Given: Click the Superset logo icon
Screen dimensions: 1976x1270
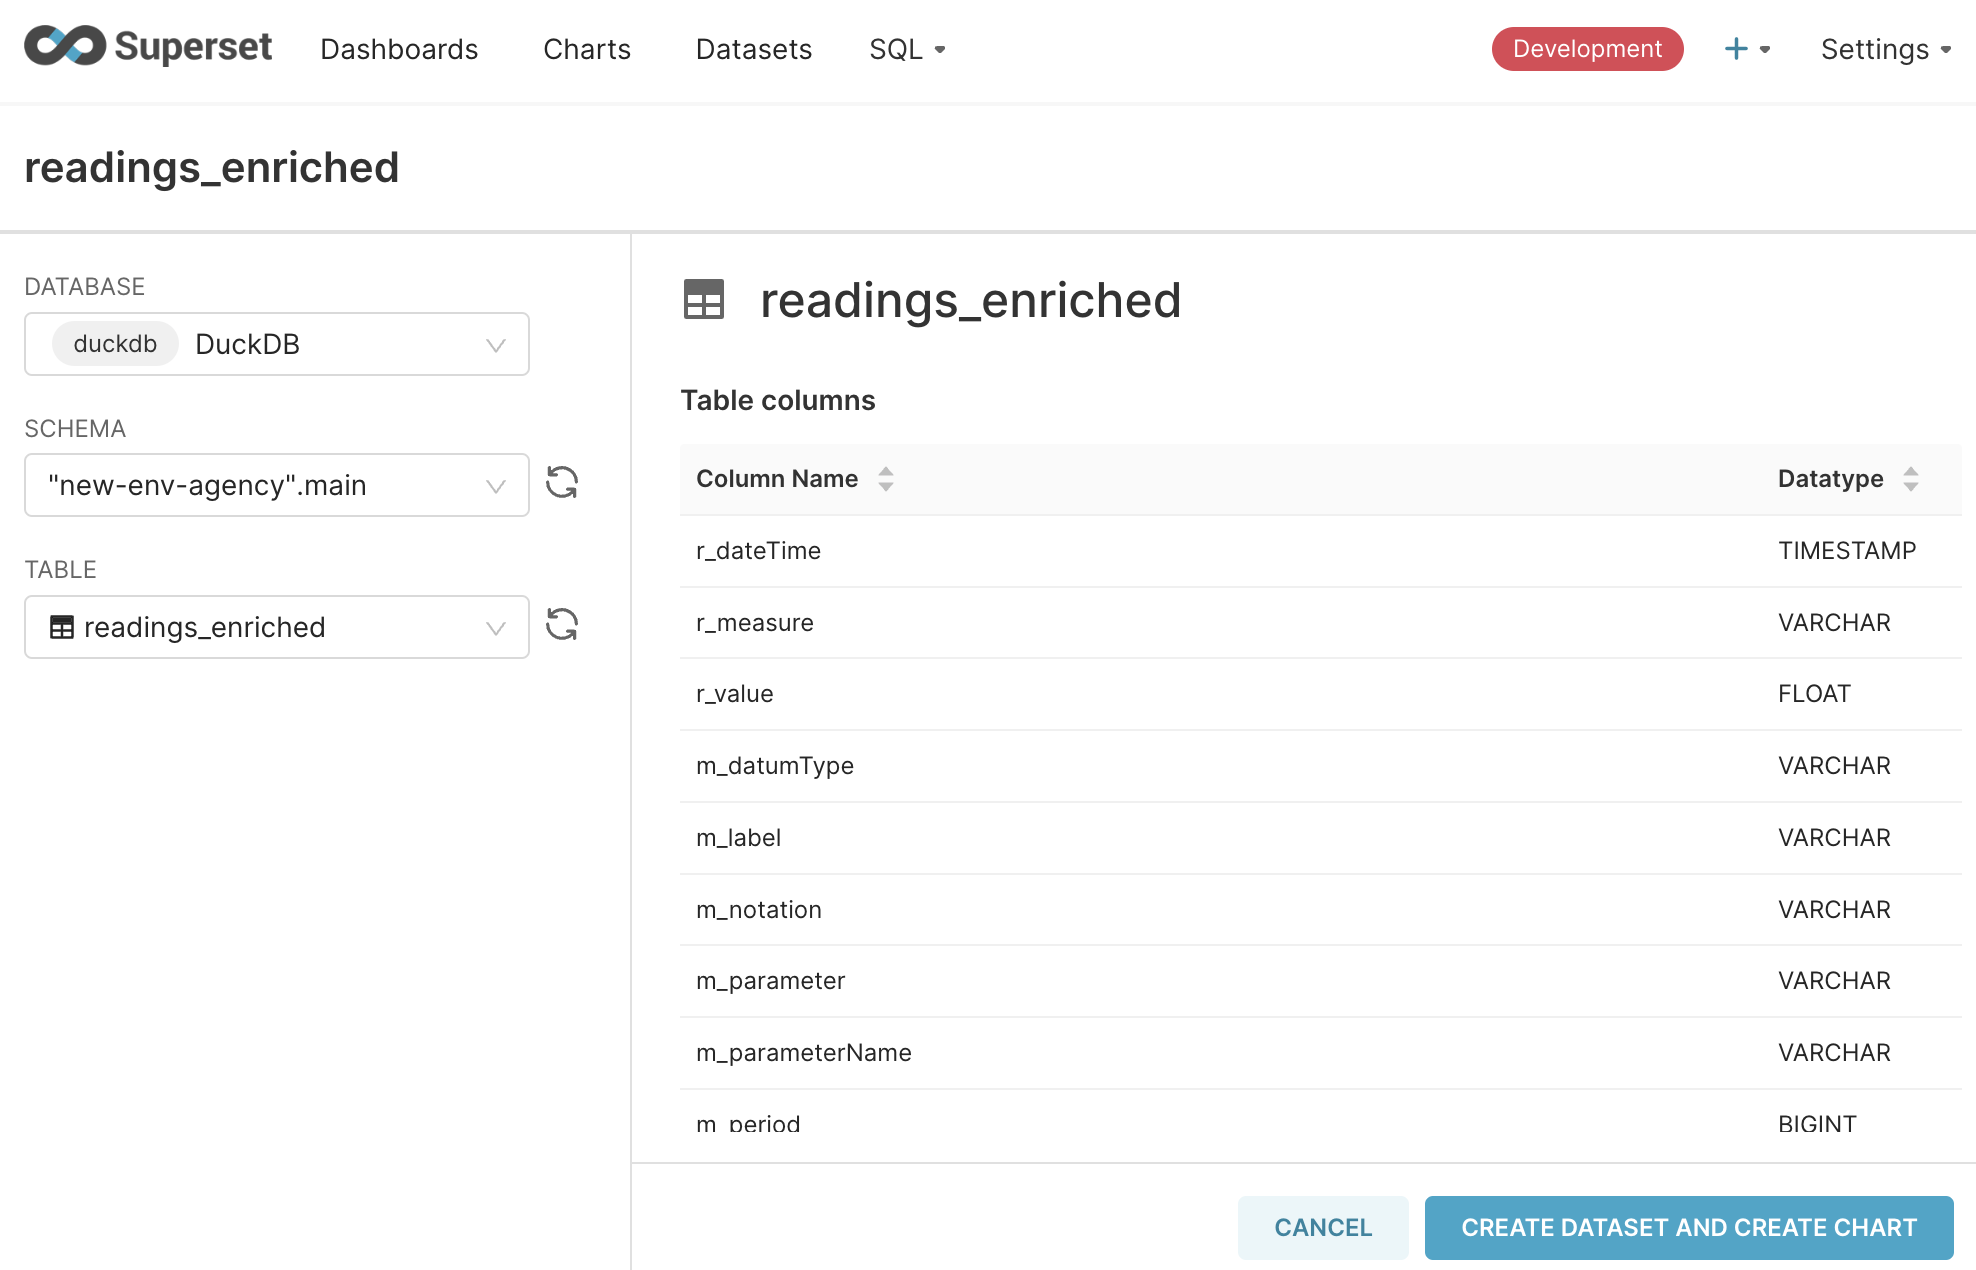Looking at the screenshot, I should tap(65, 46).
